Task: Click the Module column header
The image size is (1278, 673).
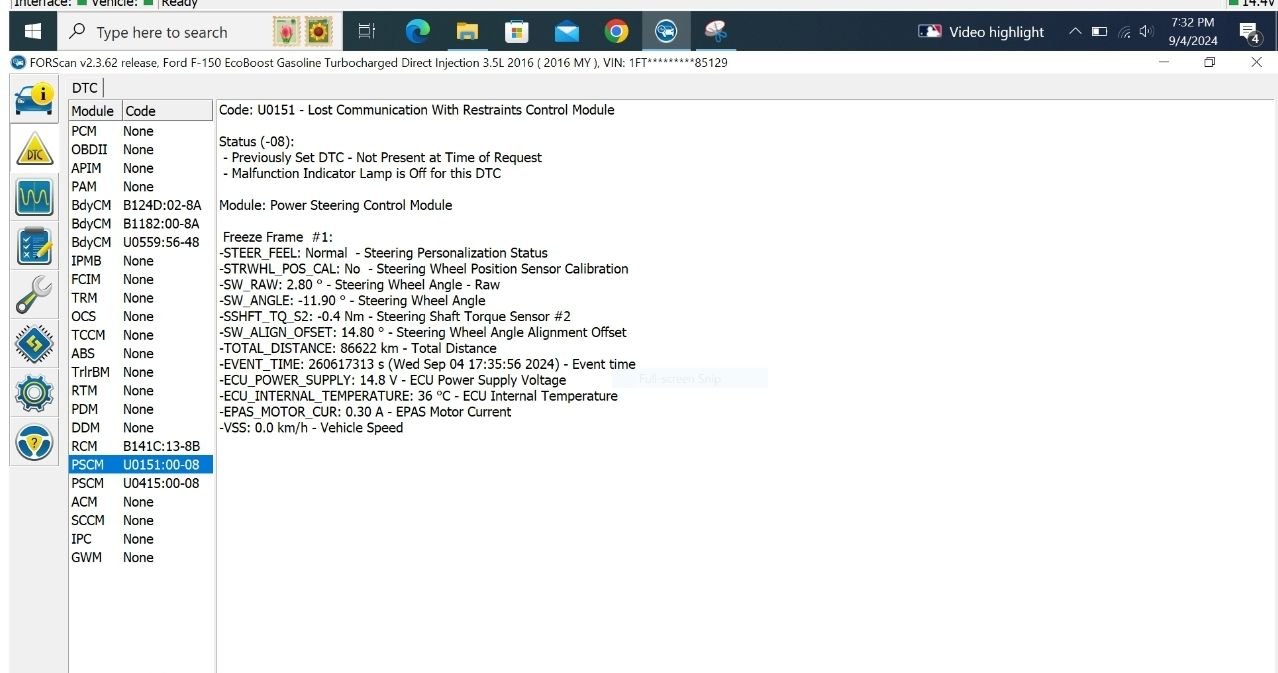Action: point(92,110)
